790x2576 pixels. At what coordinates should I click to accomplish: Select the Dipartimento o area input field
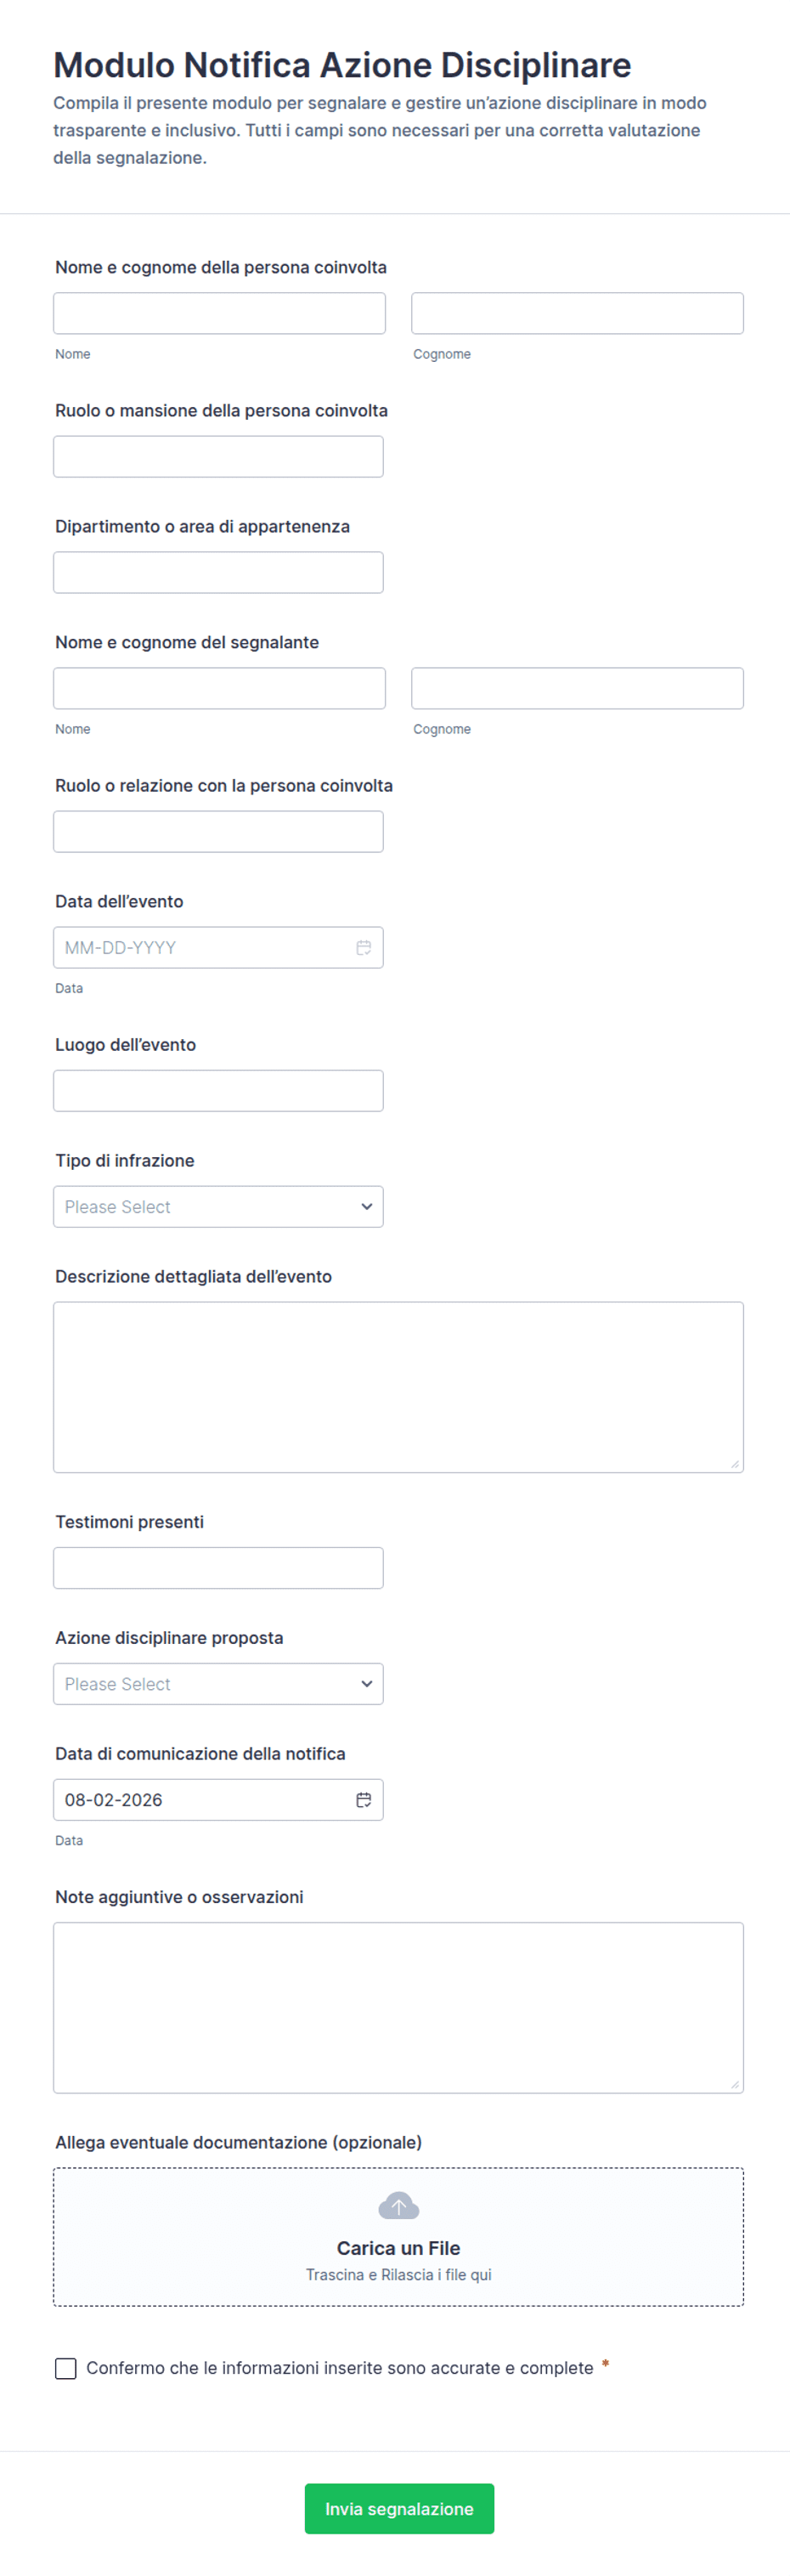pyautogui.click(x=218, y=572)
